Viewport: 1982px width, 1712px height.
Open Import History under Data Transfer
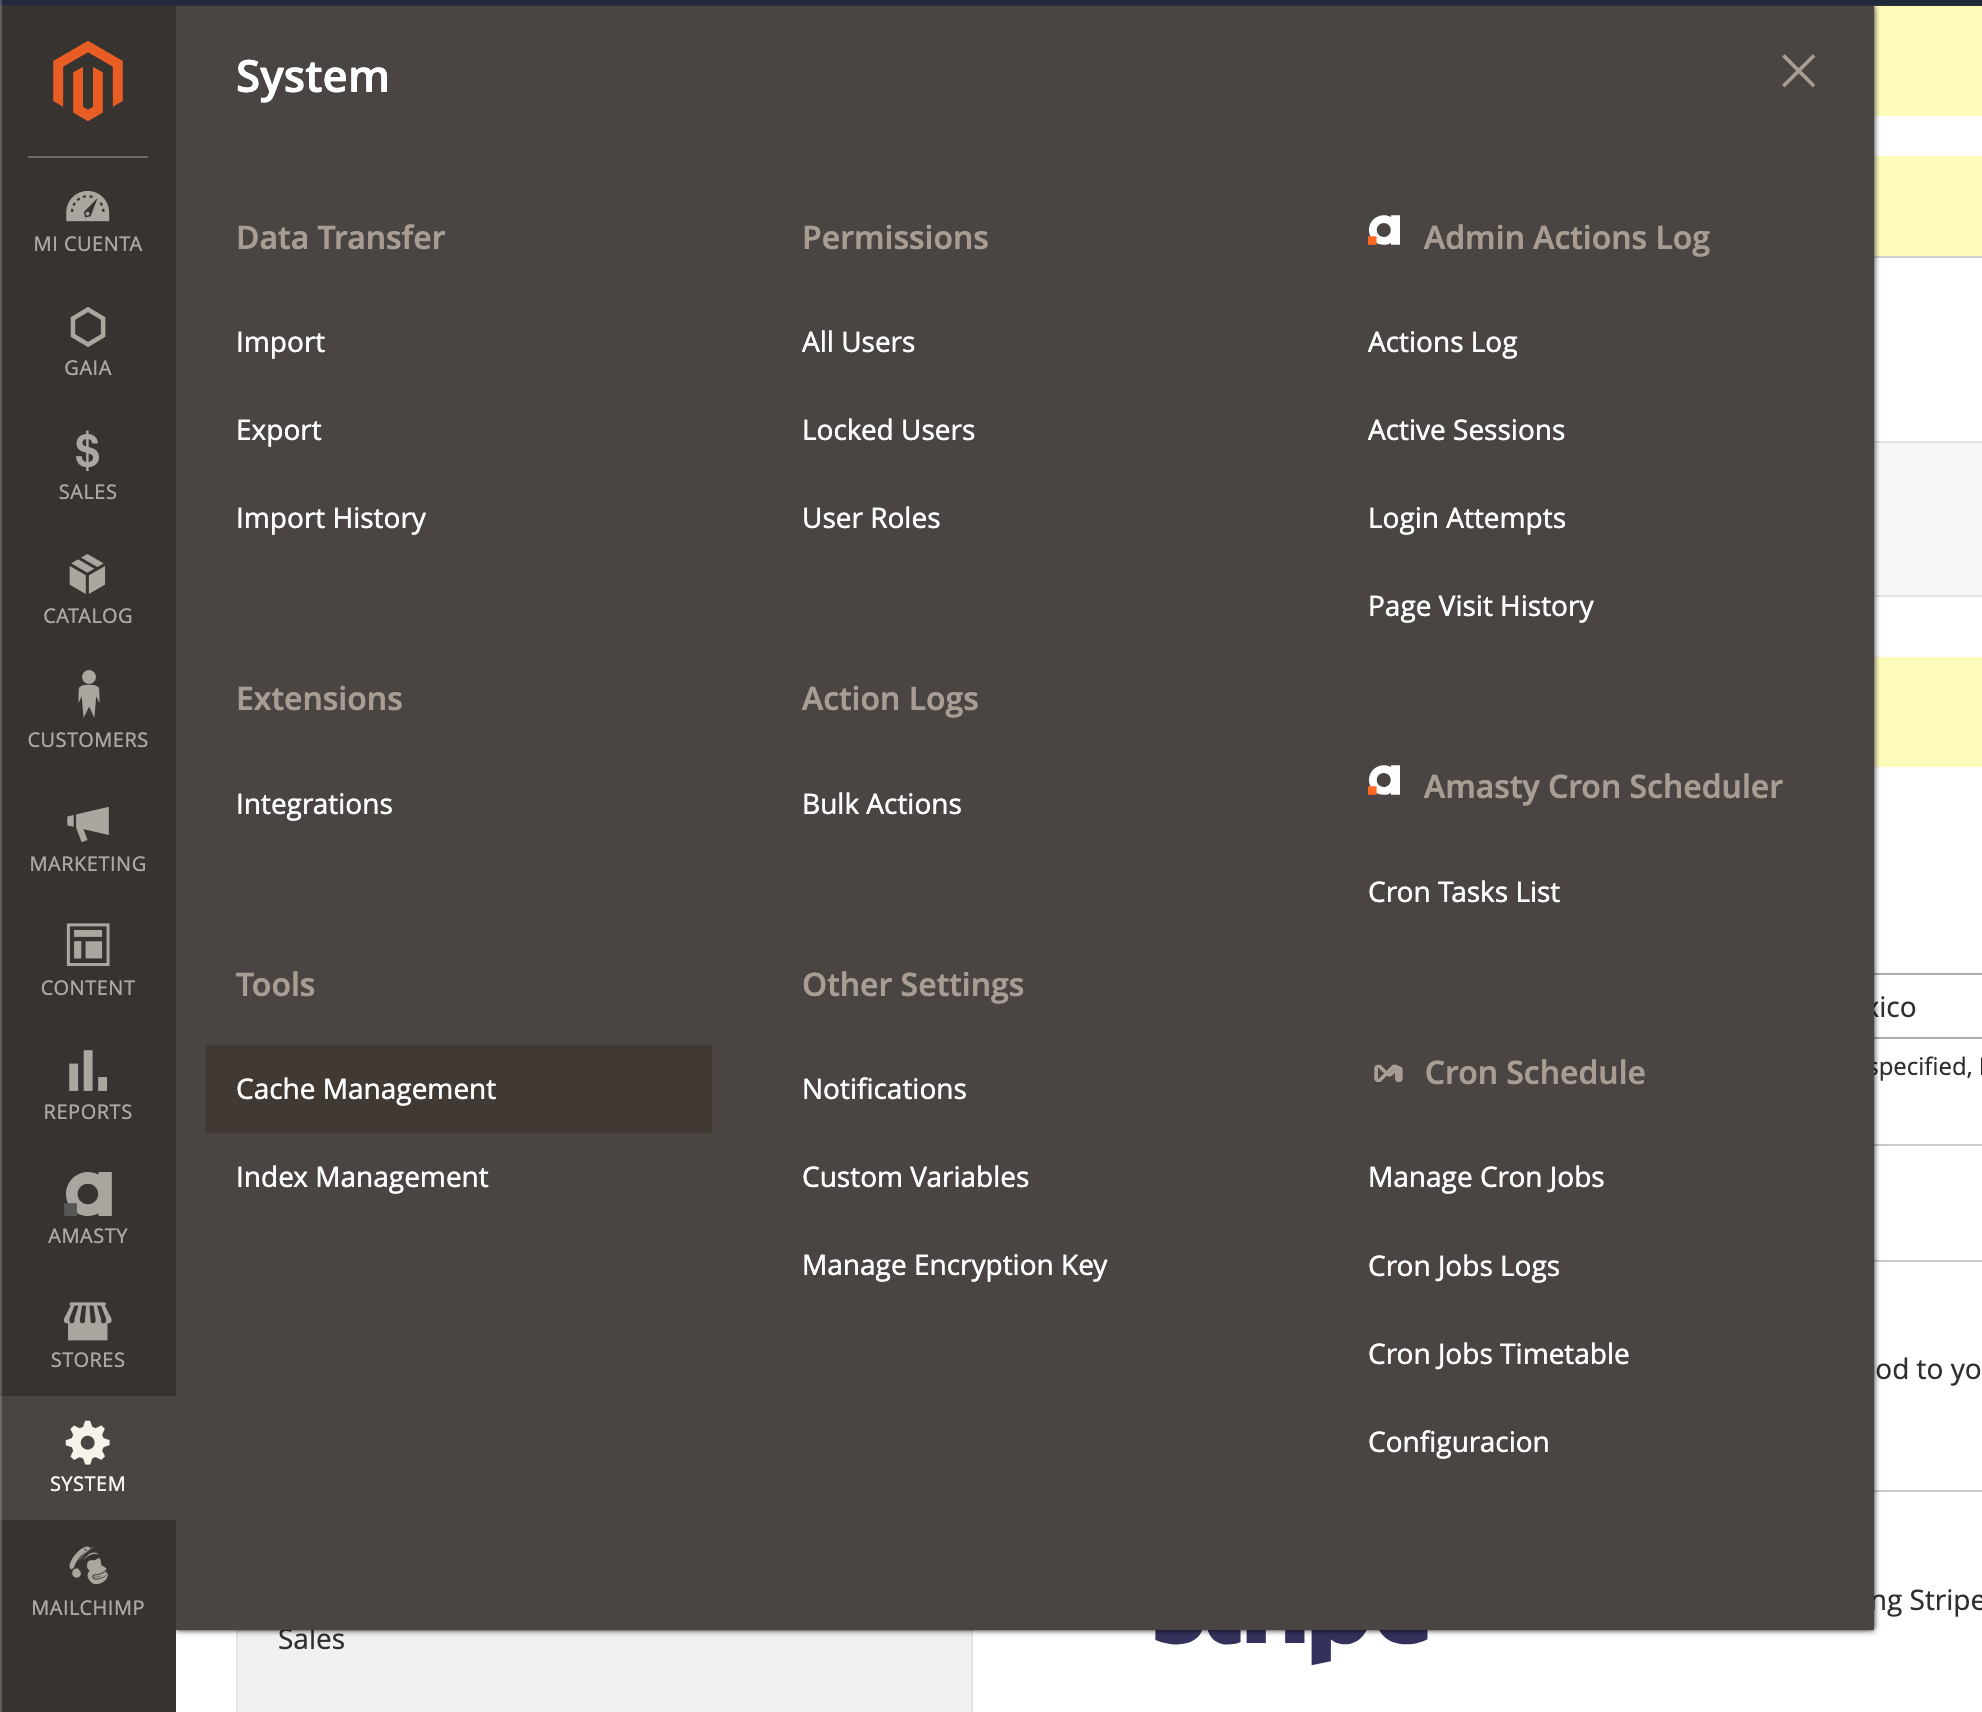(331, 518)
